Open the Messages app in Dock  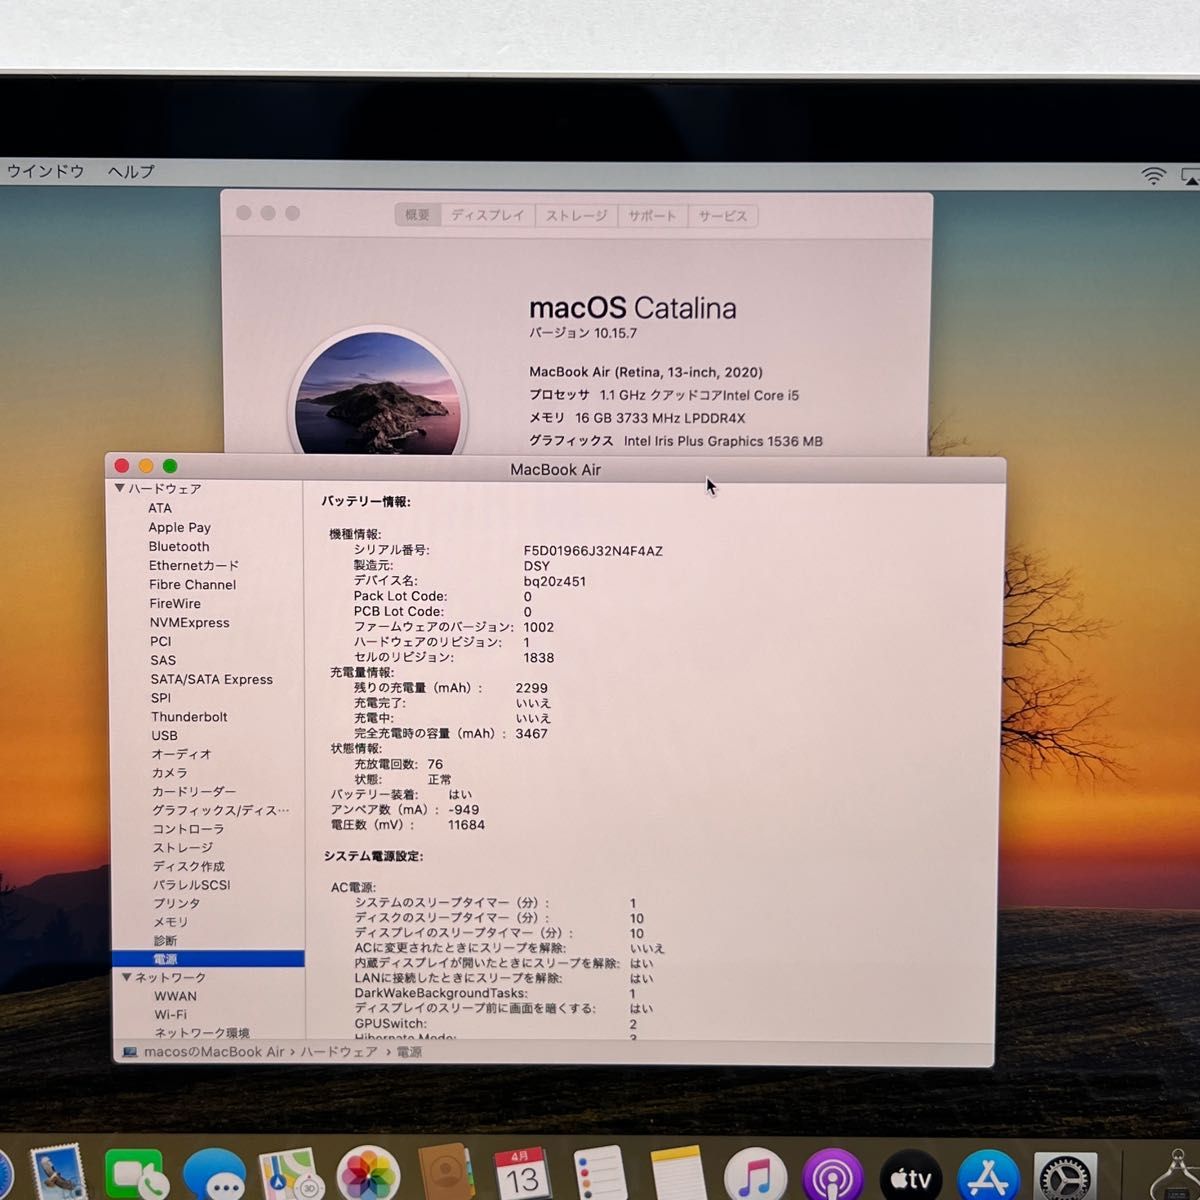(214, 1174)
